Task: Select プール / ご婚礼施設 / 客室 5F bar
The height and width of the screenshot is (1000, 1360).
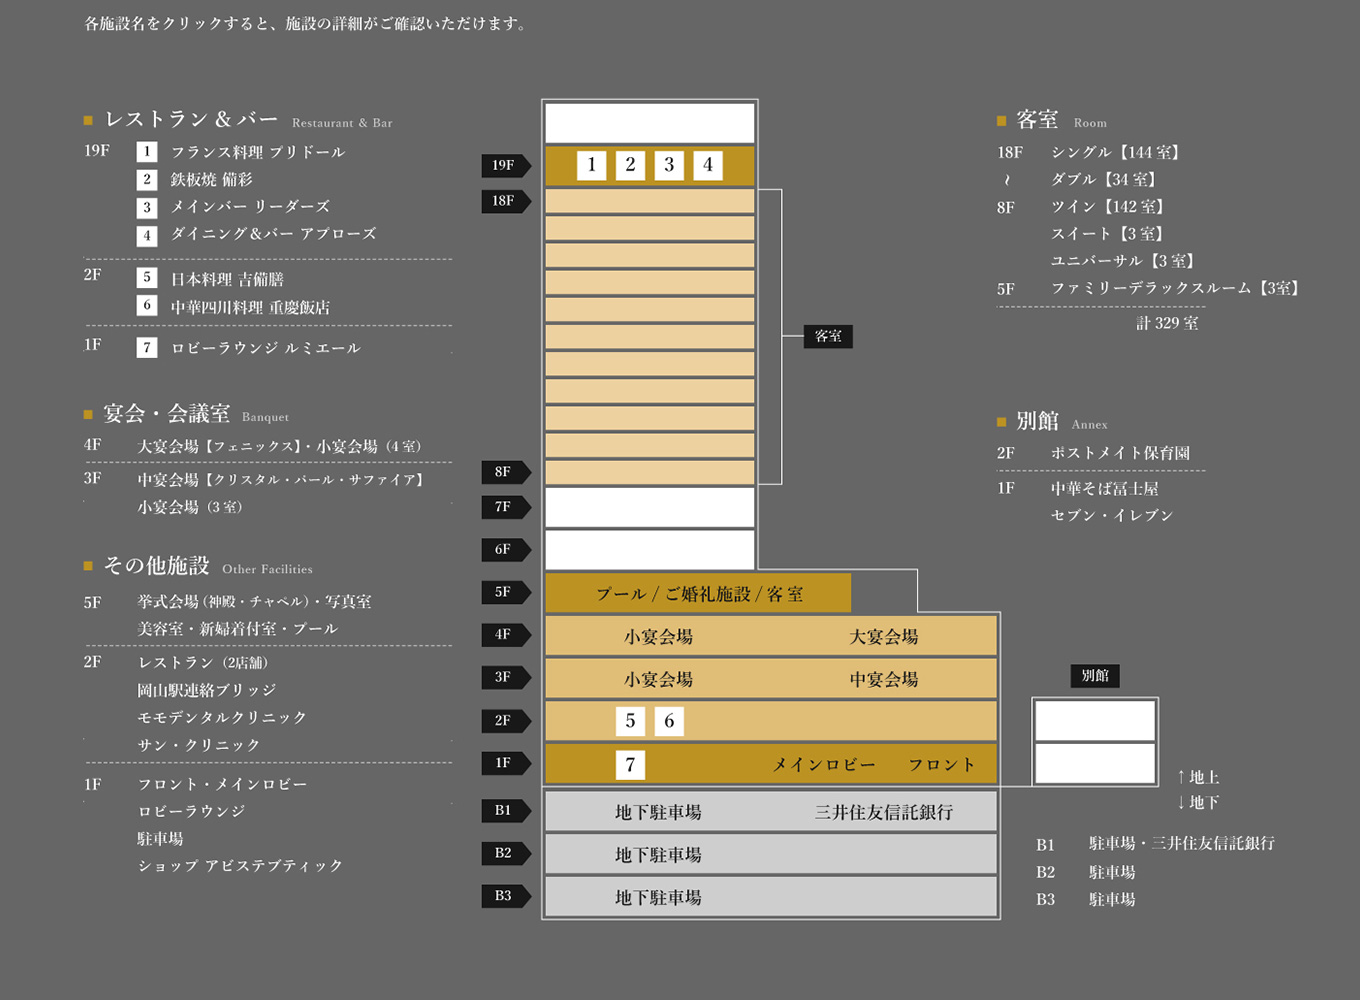Action: tap(699, 594)
